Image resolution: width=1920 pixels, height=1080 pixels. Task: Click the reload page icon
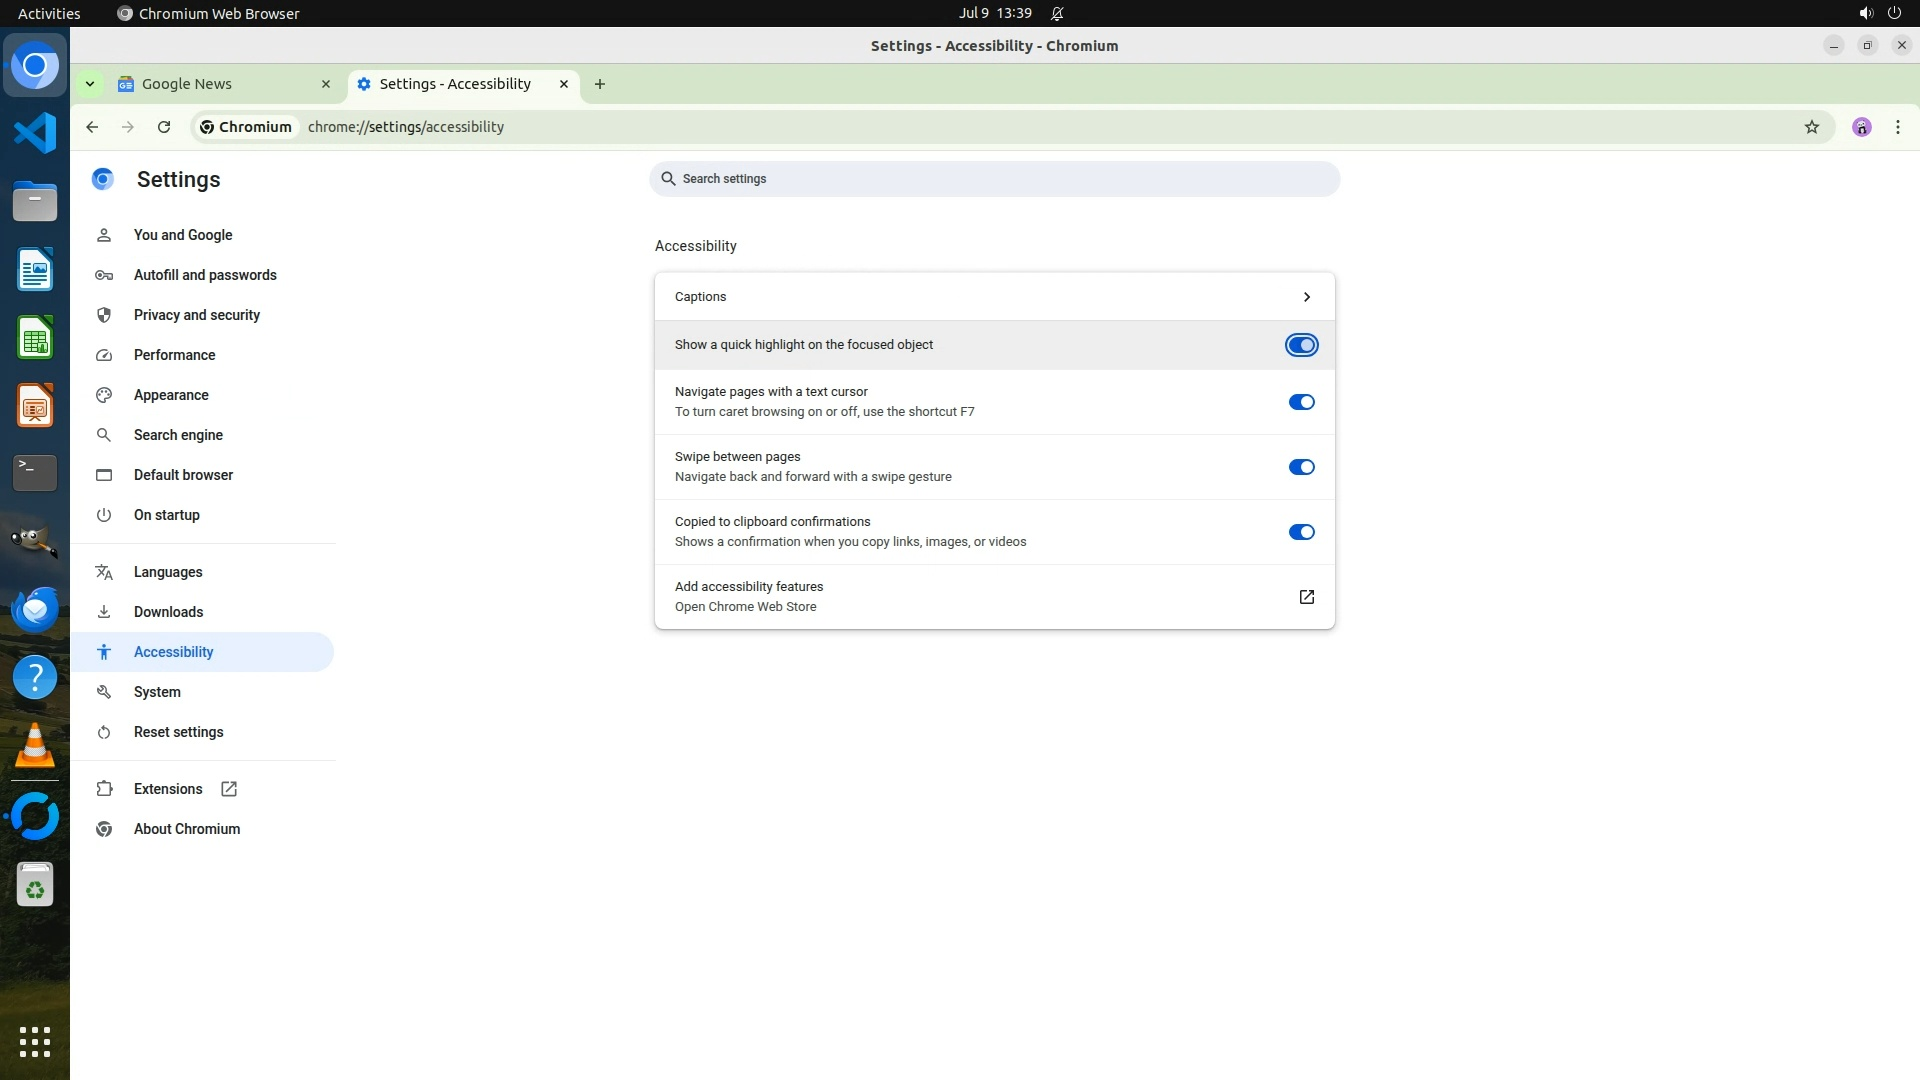(164, 127)
